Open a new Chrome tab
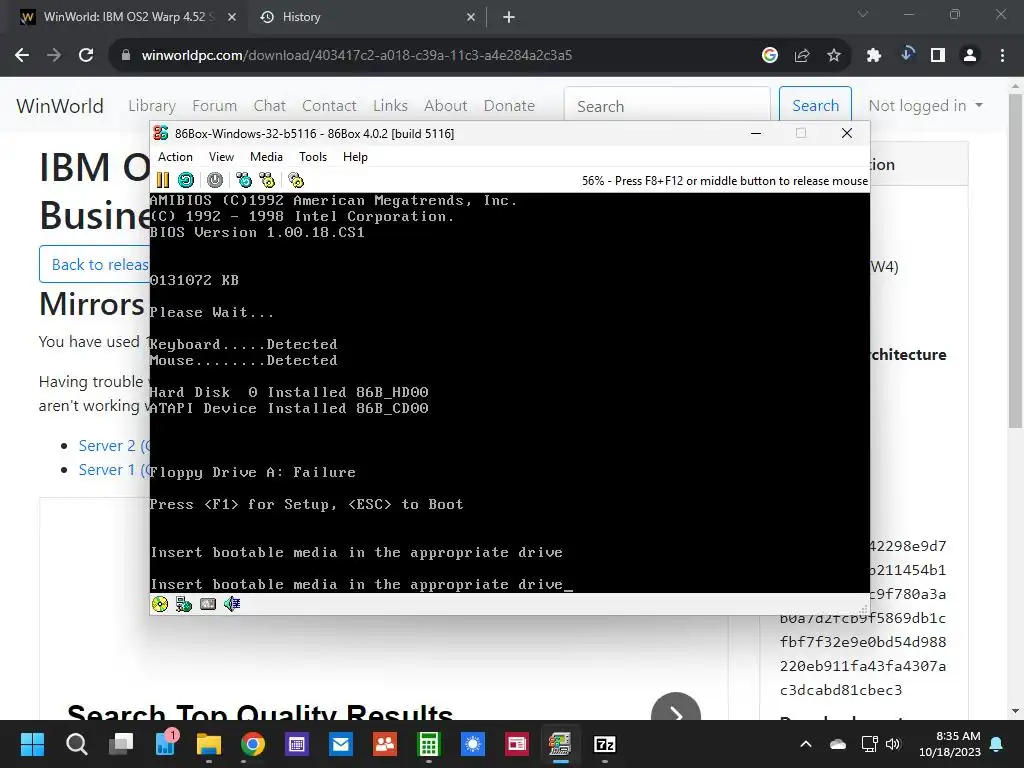 pos(509,18)
